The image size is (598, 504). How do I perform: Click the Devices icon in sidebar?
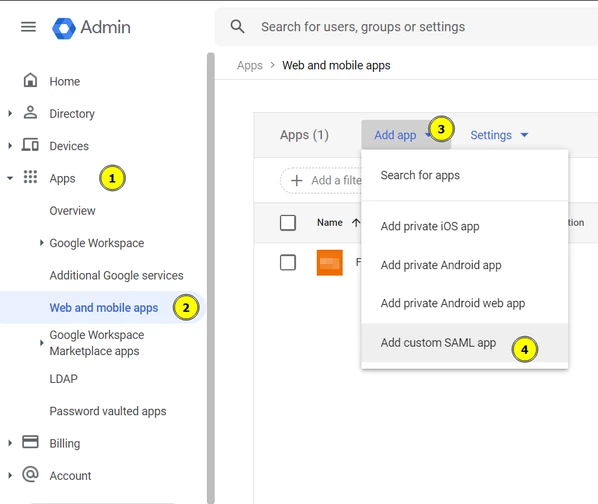point(30,145)
